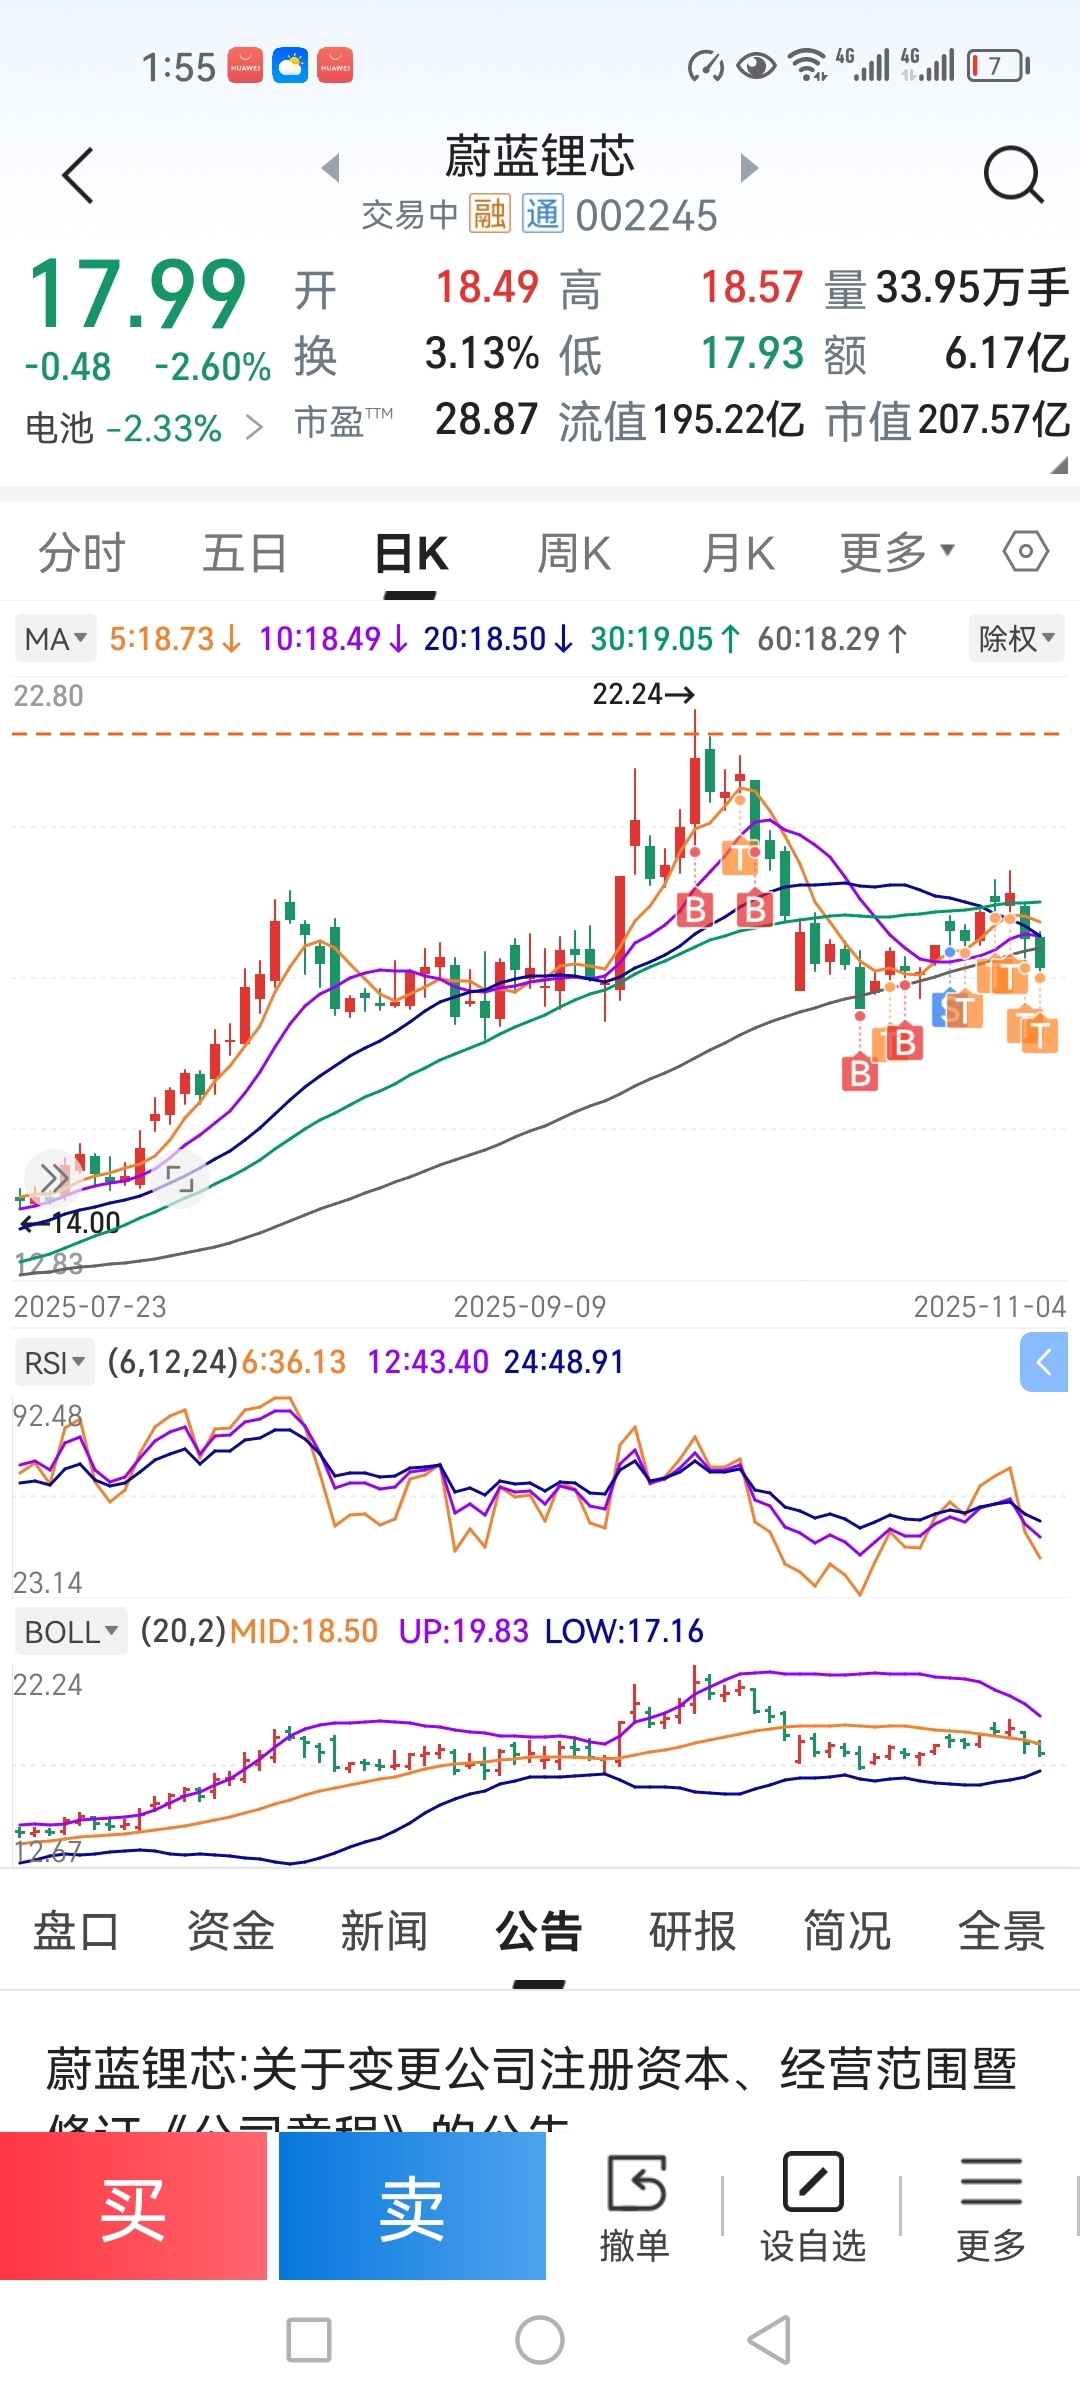Screen dimensions: 1080x2400
Task: Tap the Android recent apps square
Action: pyautogui.click(x=309, y=2340)
